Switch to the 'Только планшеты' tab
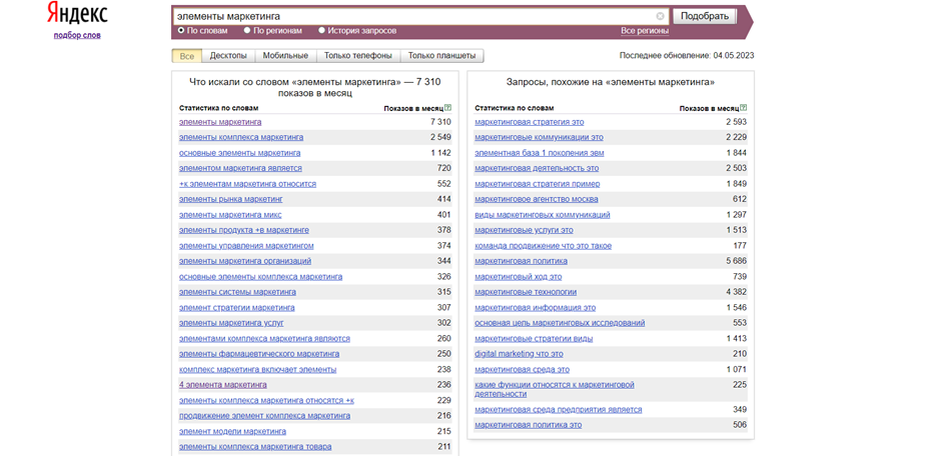The image size is (952, 456). click(442, 56)
